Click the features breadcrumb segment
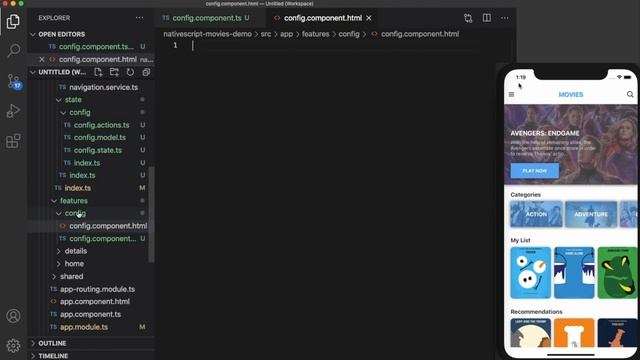This screenshot has width=640, height=360. [316, 34]
